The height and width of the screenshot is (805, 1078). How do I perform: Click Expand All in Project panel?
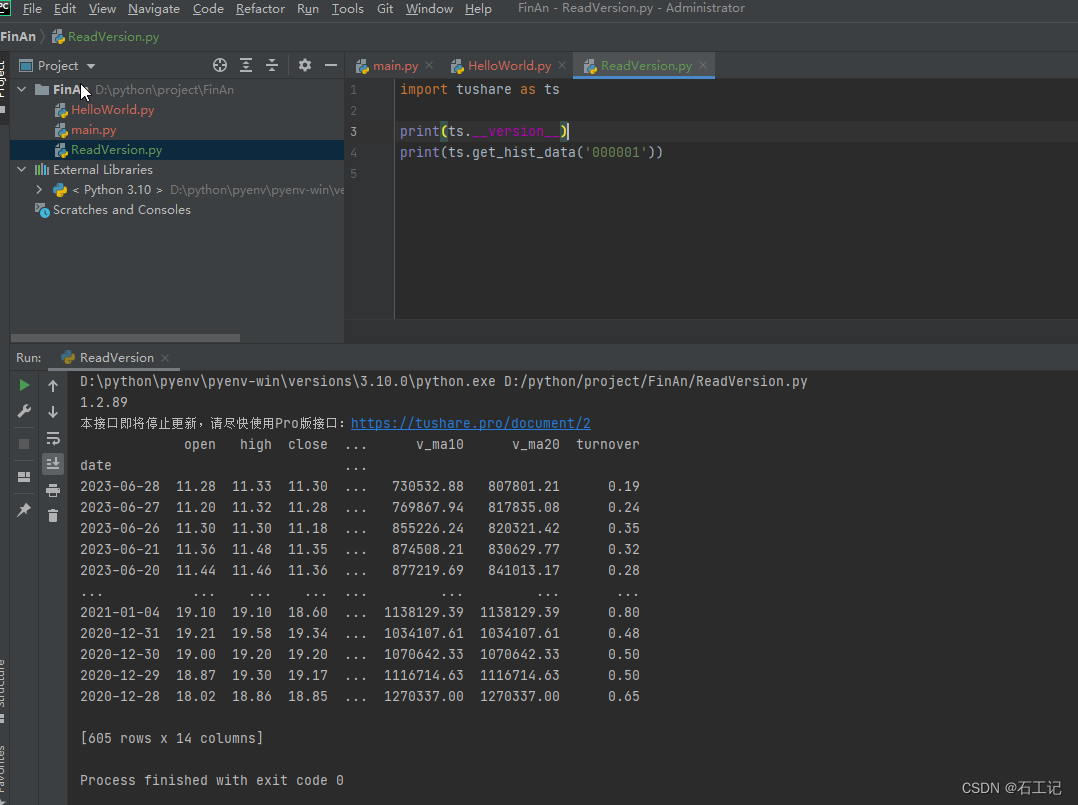click(x=245, y=65)
